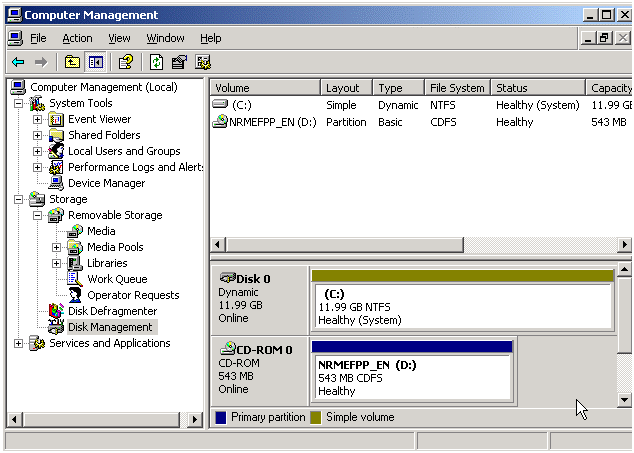The width and height of the screenshot is (634, 453).
Task: Open the Help question mark toolbar icon
Action: tap(126, 62)
